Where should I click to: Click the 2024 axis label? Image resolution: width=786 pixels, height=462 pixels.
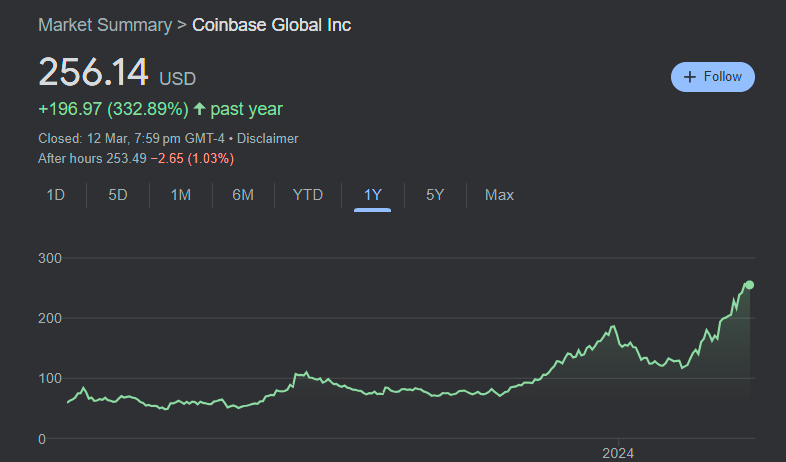tap(618, 453)
